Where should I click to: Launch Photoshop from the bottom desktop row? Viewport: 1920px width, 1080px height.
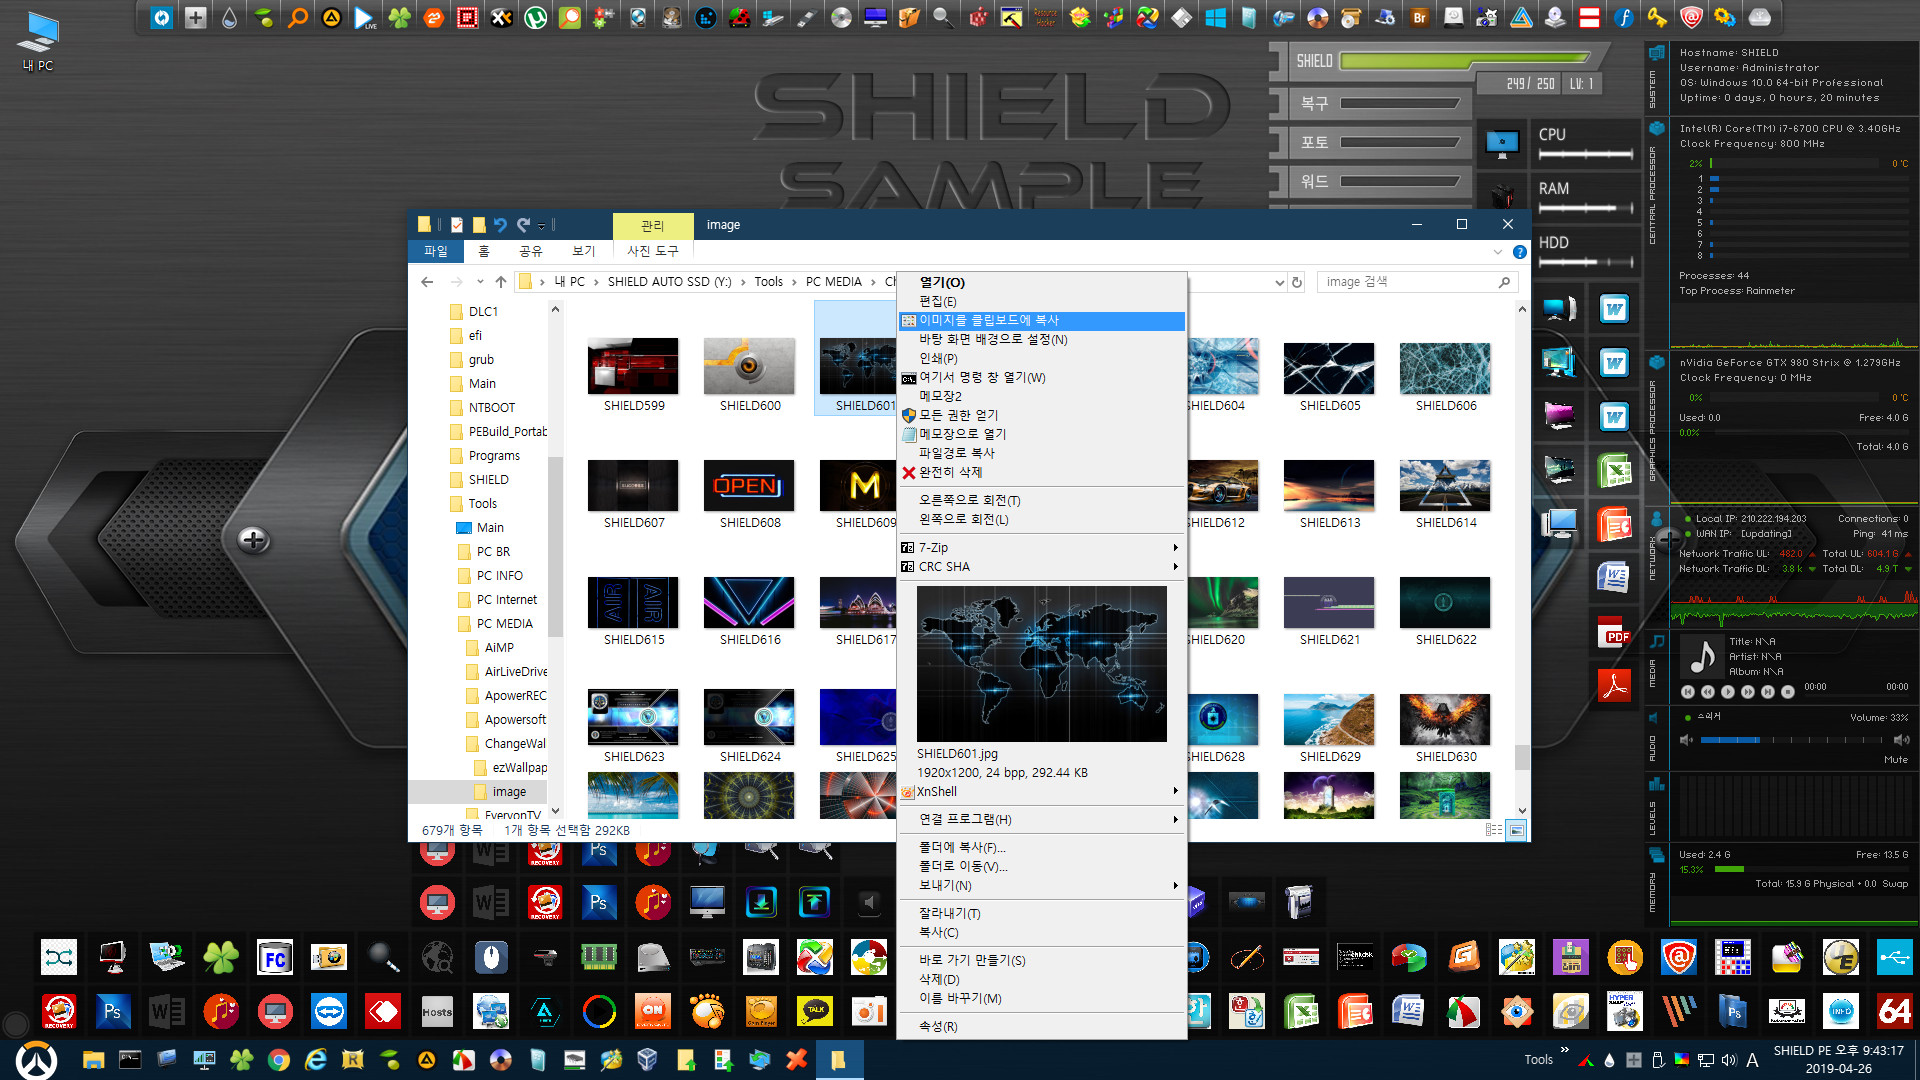click(113, 1012)
